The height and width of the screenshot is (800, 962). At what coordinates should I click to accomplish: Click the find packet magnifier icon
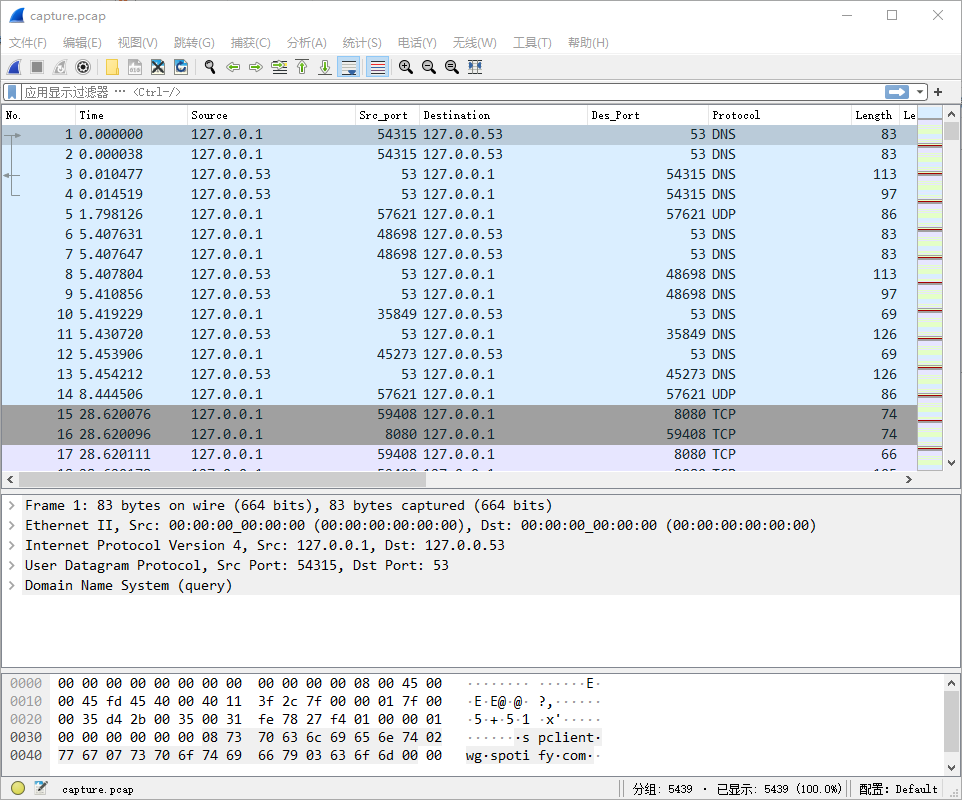point(210,67)
